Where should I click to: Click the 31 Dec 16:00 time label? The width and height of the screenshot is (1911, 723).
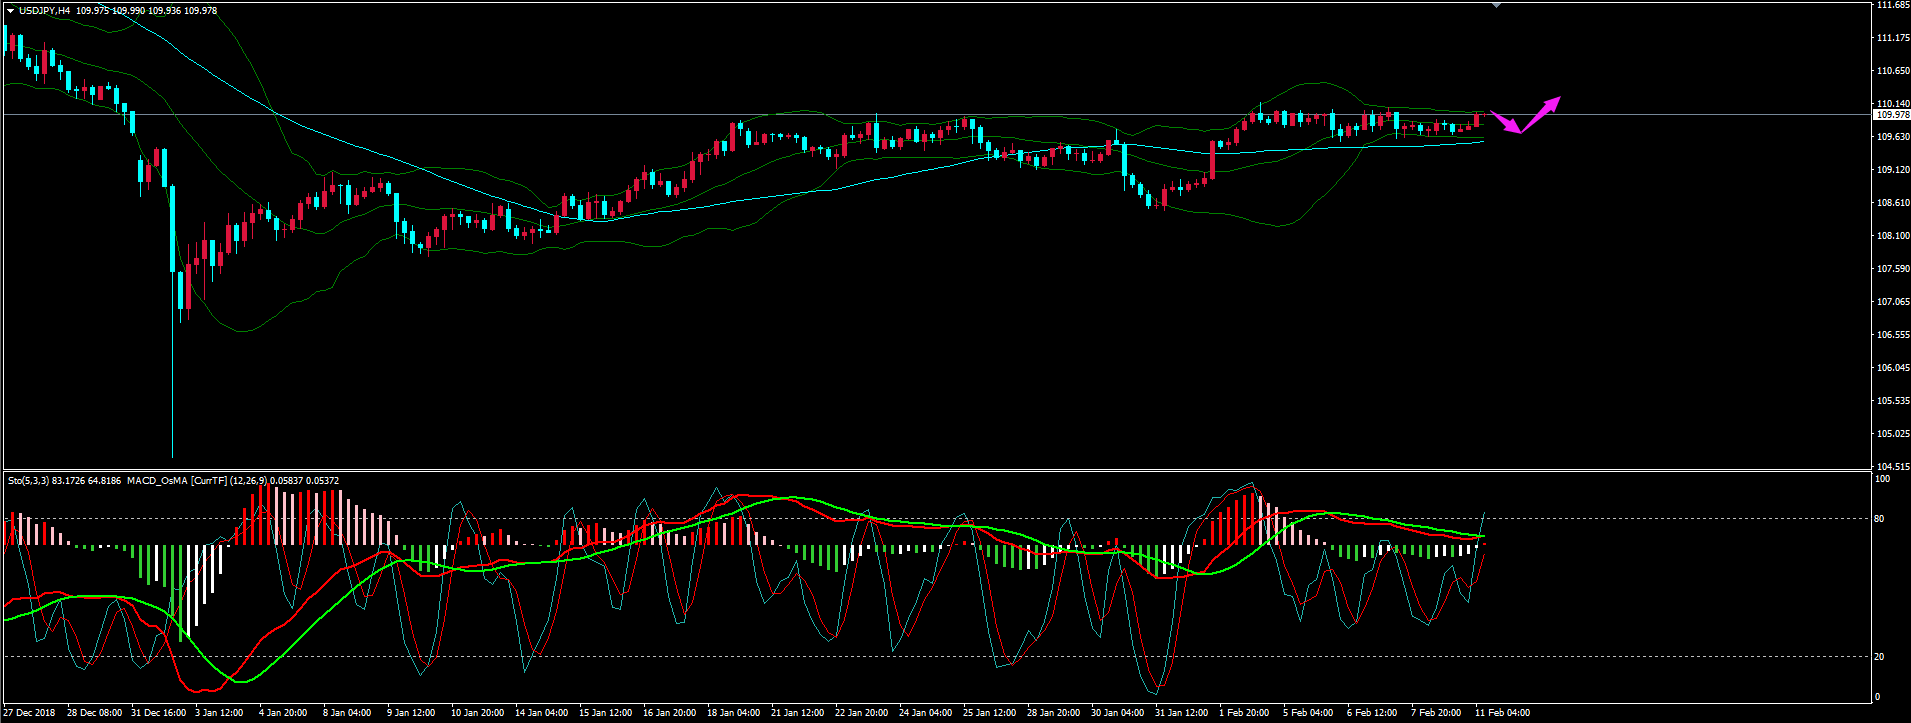[159, 713]
